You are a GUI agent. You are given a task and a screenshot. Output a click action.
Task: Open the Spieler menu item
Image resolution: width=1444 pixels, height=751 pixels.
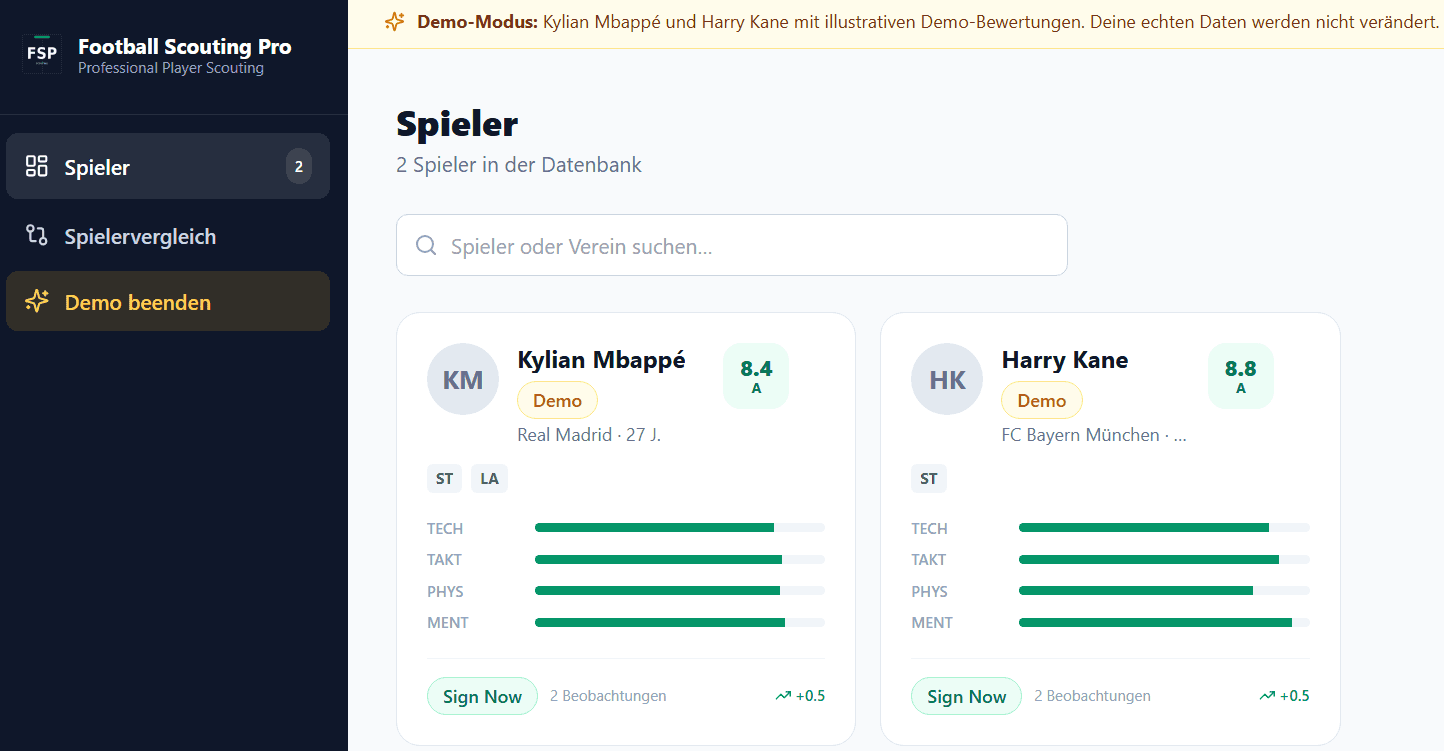pos(168,166)
